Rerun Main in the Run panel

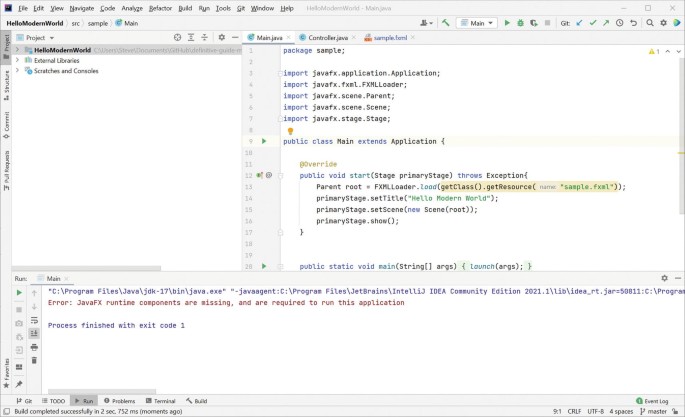[19, 293]
